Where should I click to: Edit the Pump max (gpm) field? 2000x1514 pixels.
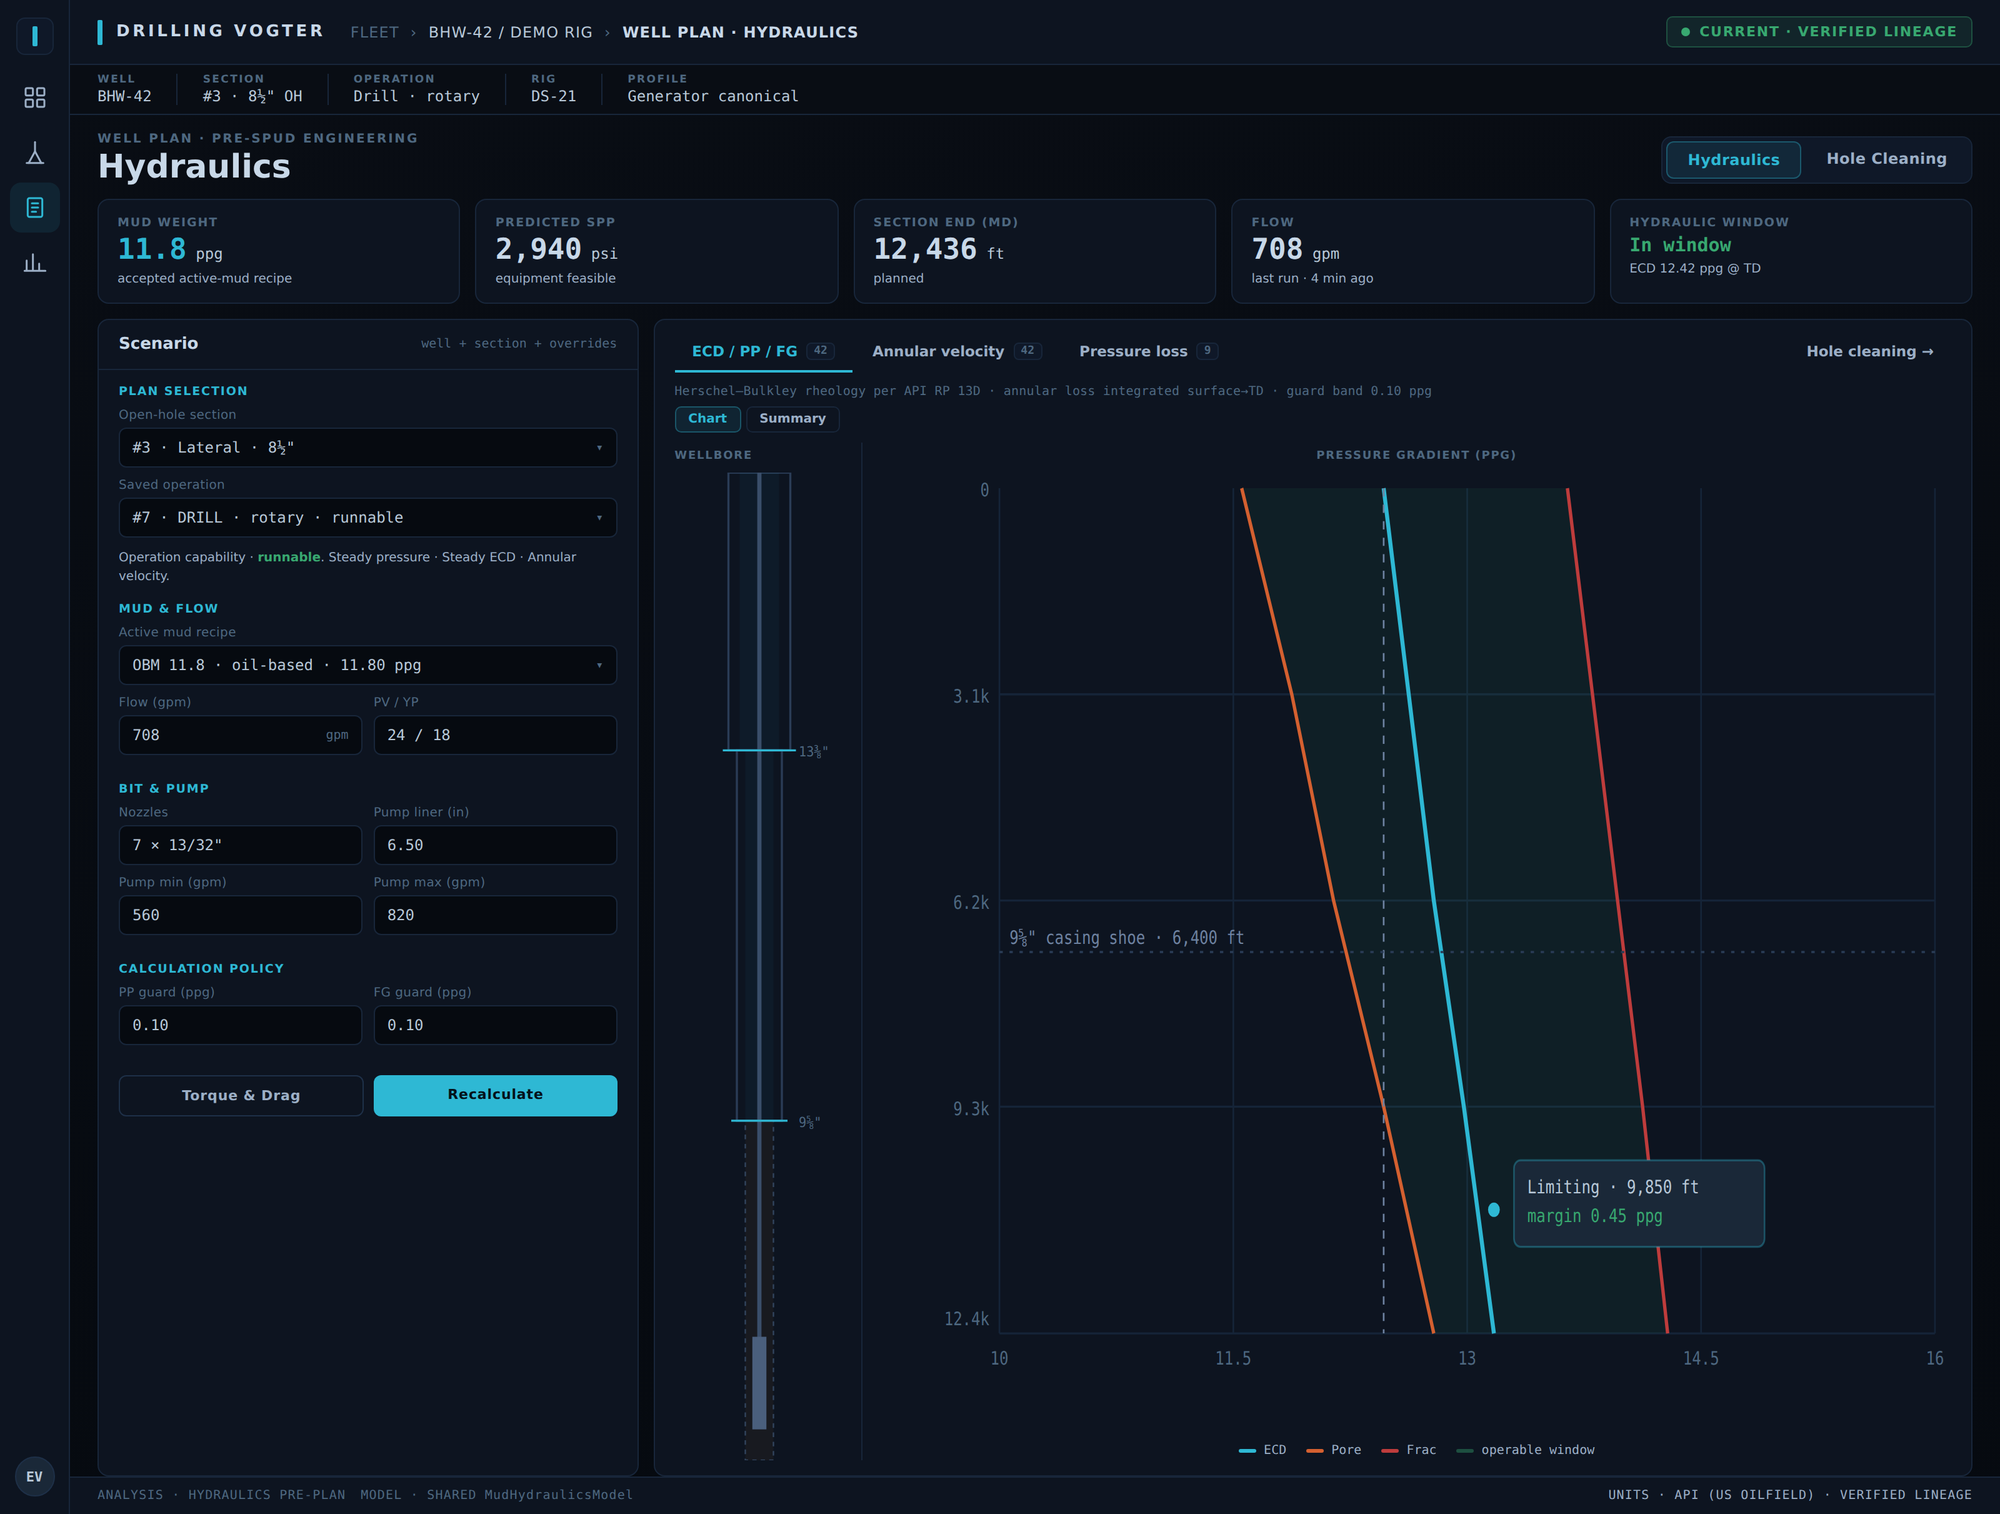coord(495,915)
